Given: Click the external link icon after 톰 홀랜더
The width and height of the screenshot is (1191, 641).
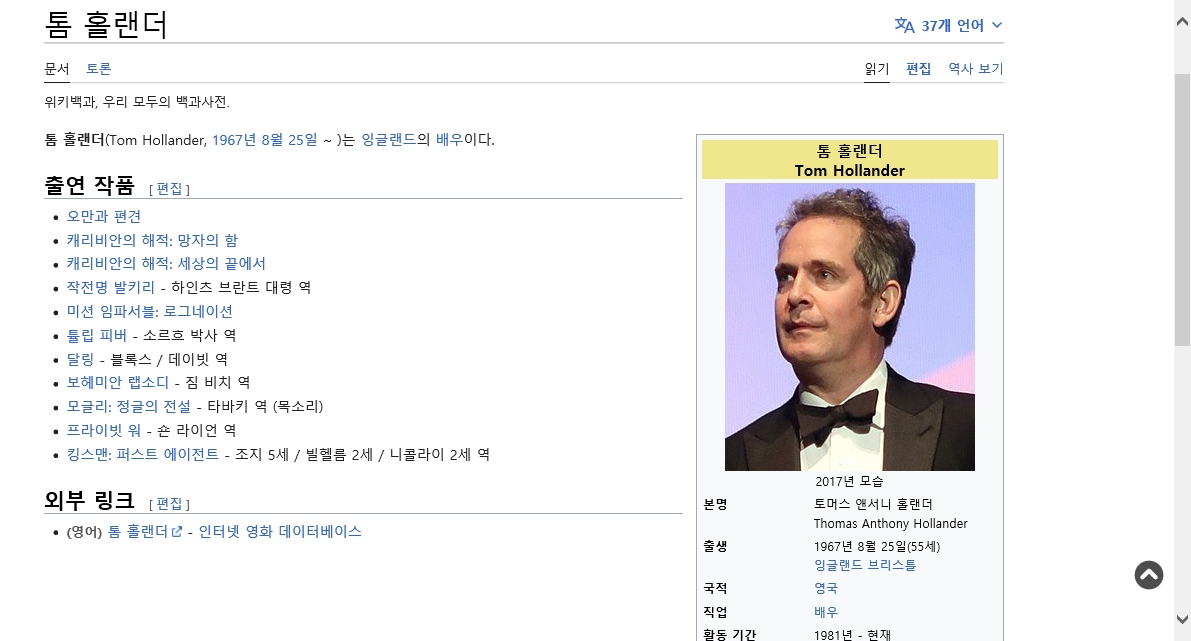Looking at the screenshot, I should tap(177, 532).
